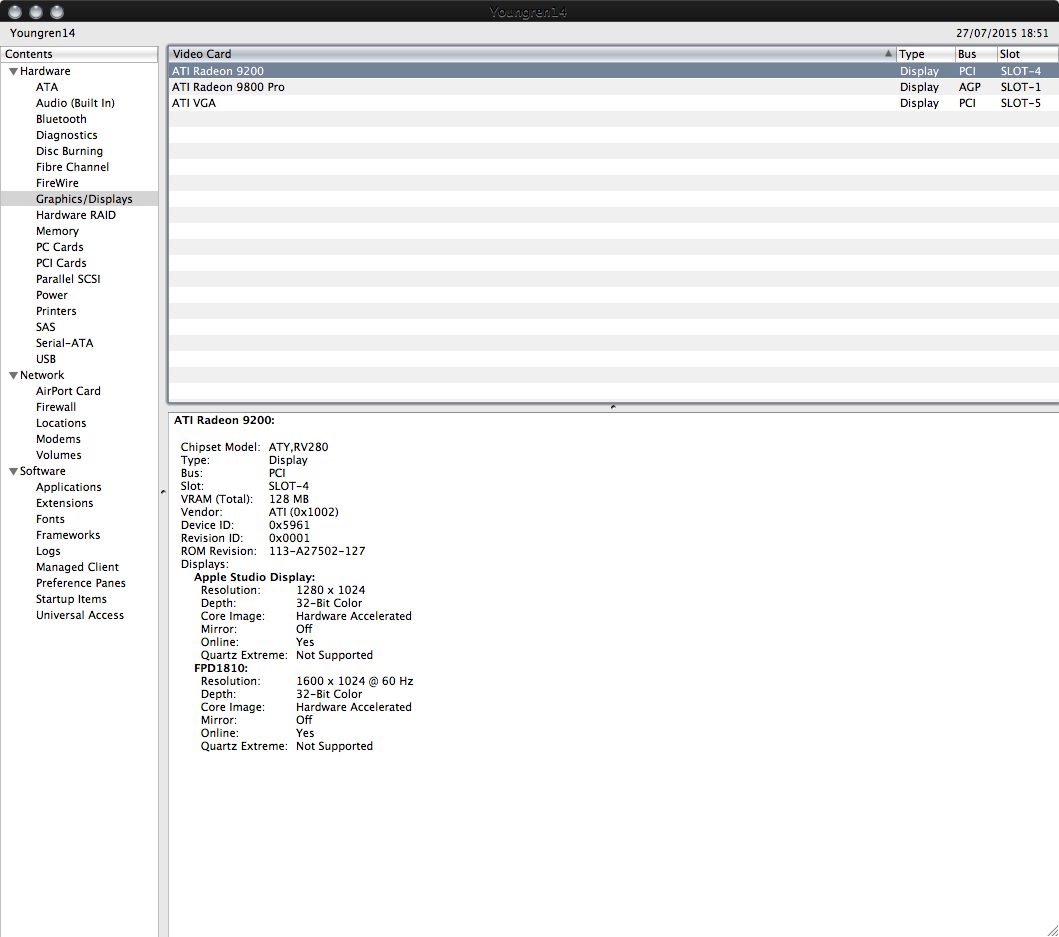Open Frameworks section

(68, 535)
